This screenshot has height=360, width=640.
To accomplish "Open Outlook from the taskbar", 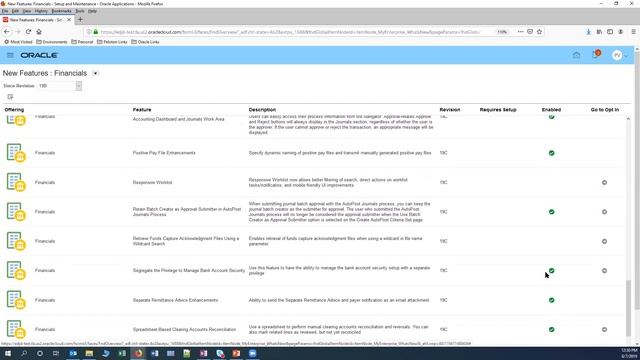I will 73,353.
